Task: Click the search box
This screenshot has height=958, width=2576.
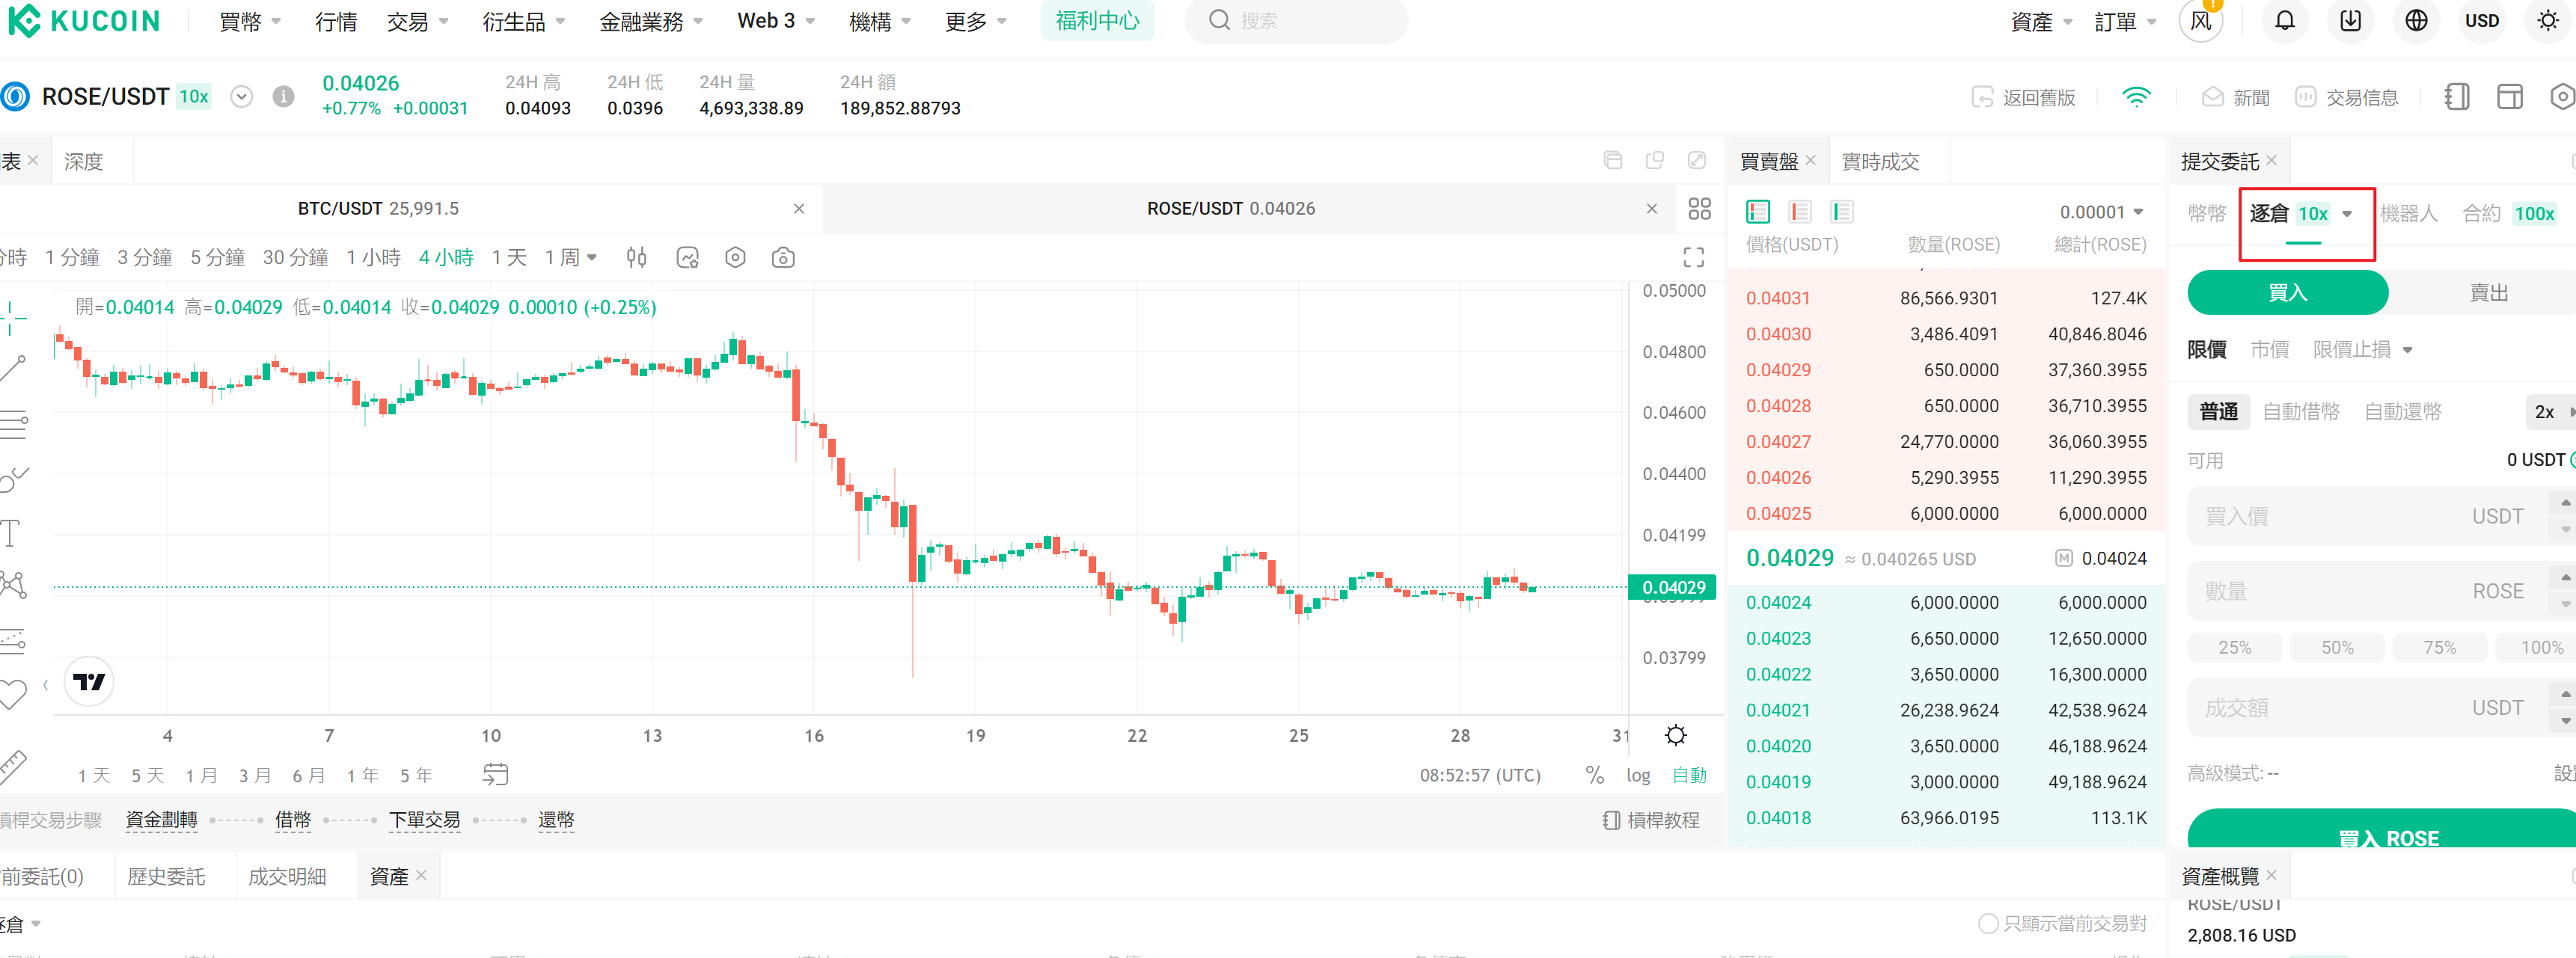Action: 1296,21
